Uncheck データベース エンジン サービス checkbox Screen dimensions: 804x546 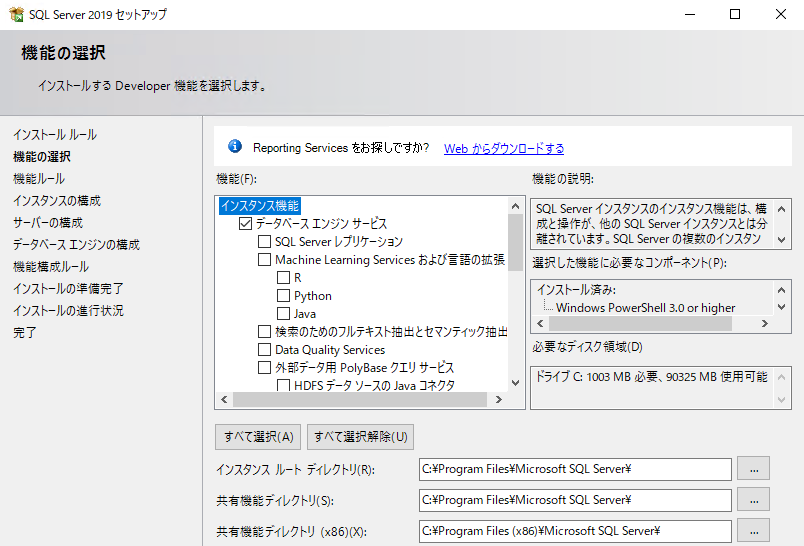click(245, 224)
